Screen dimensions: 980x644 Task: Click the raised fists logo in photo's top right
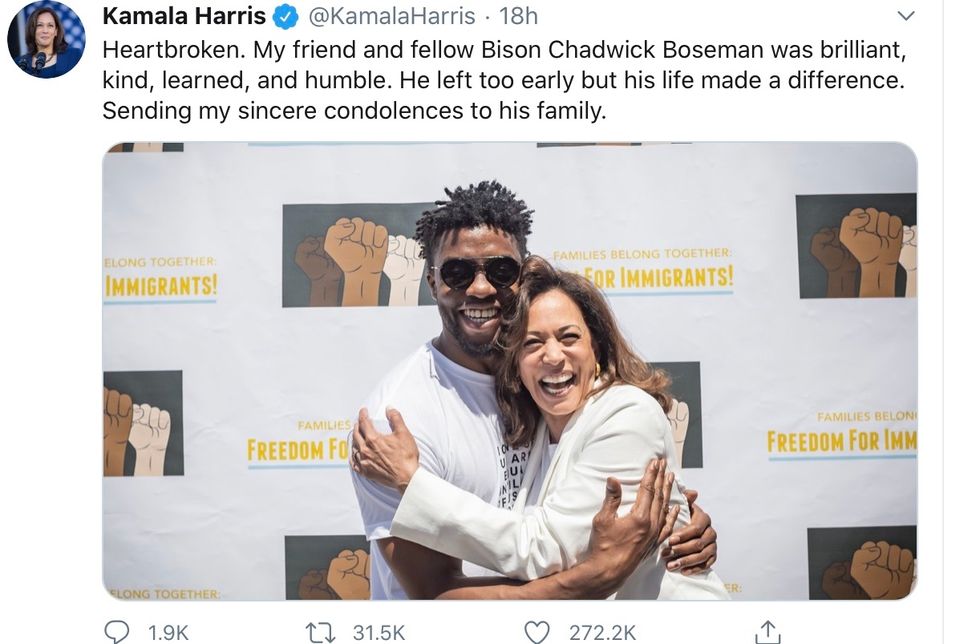(x=858, y=246)
